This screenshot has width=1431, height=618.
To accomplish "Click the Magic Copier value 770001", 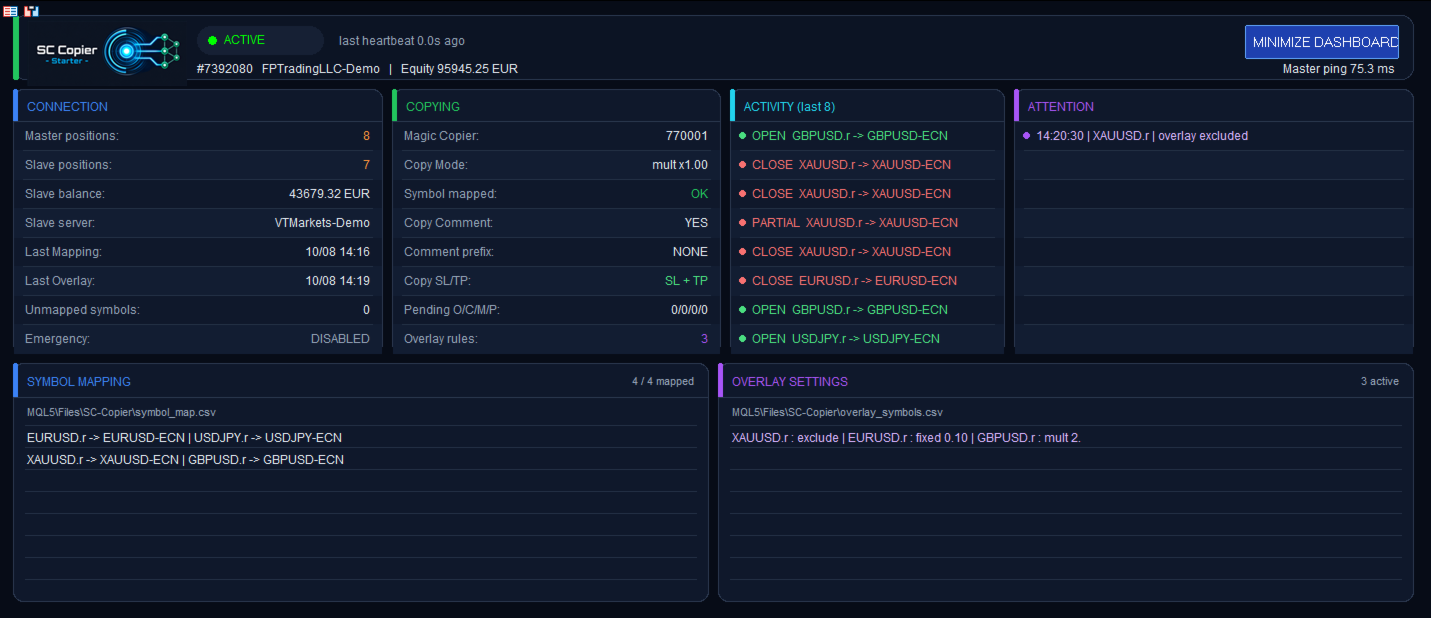I will coord(687,136).
